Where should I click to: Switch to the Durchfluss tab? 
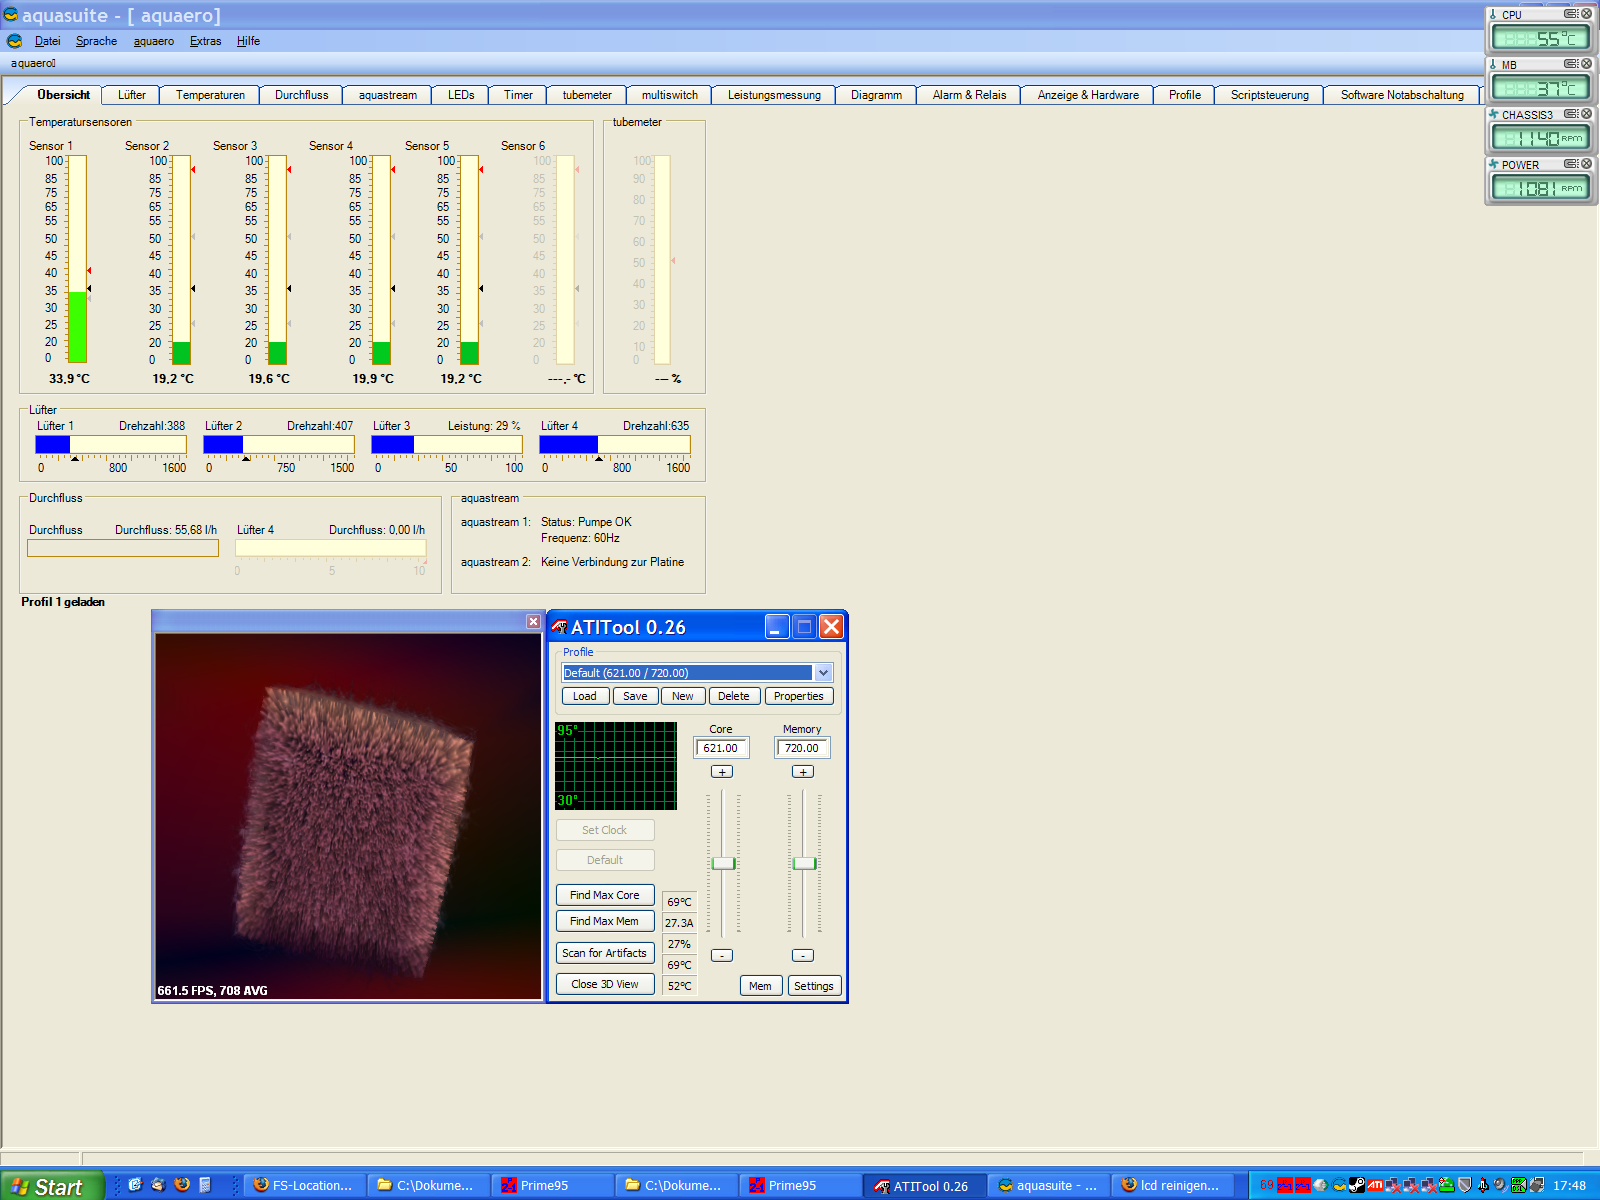[301, 95]
